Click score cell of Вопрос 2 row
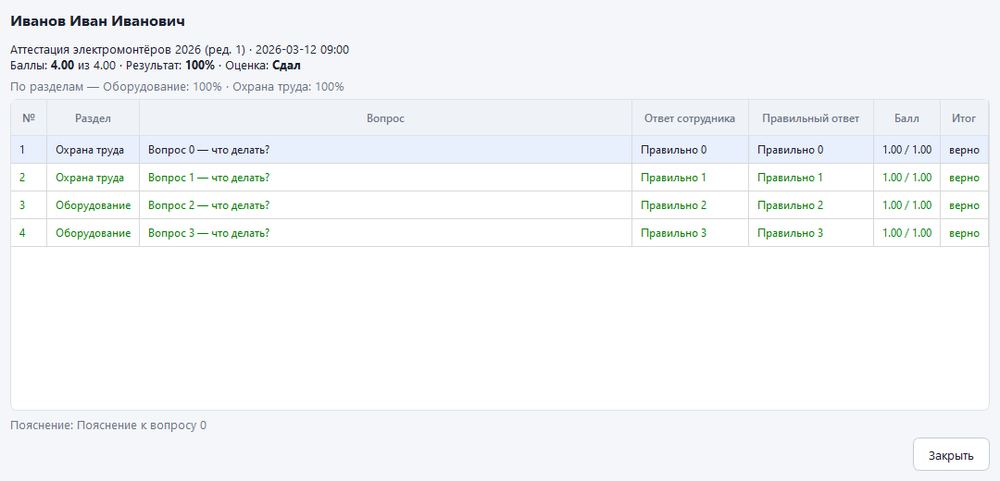The width and height of the screenshot is (1000, 481). [907, 205]
